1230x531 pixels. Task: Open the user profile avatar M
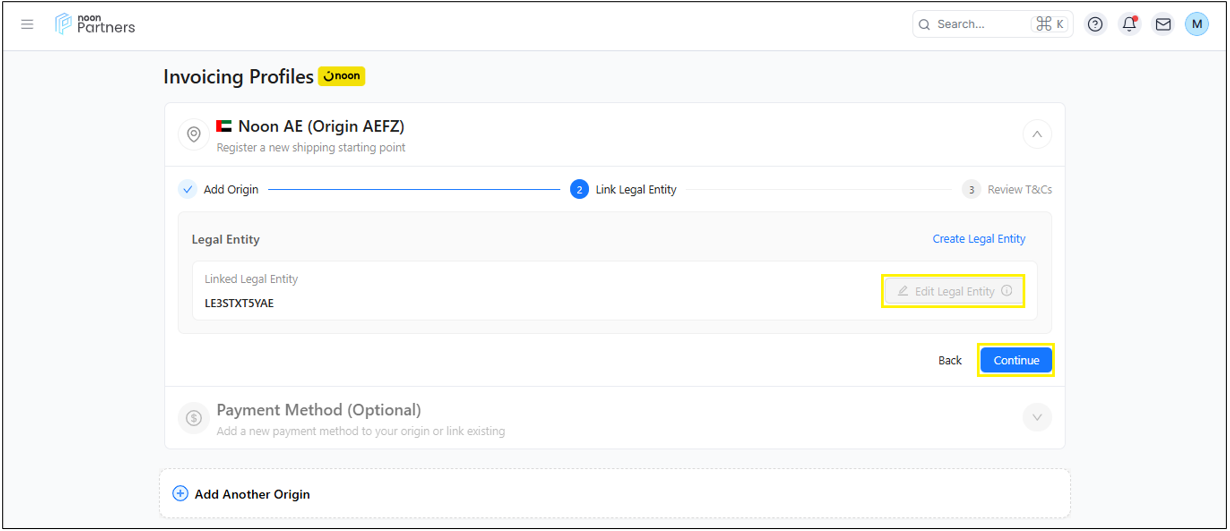tap(1197, 24)
